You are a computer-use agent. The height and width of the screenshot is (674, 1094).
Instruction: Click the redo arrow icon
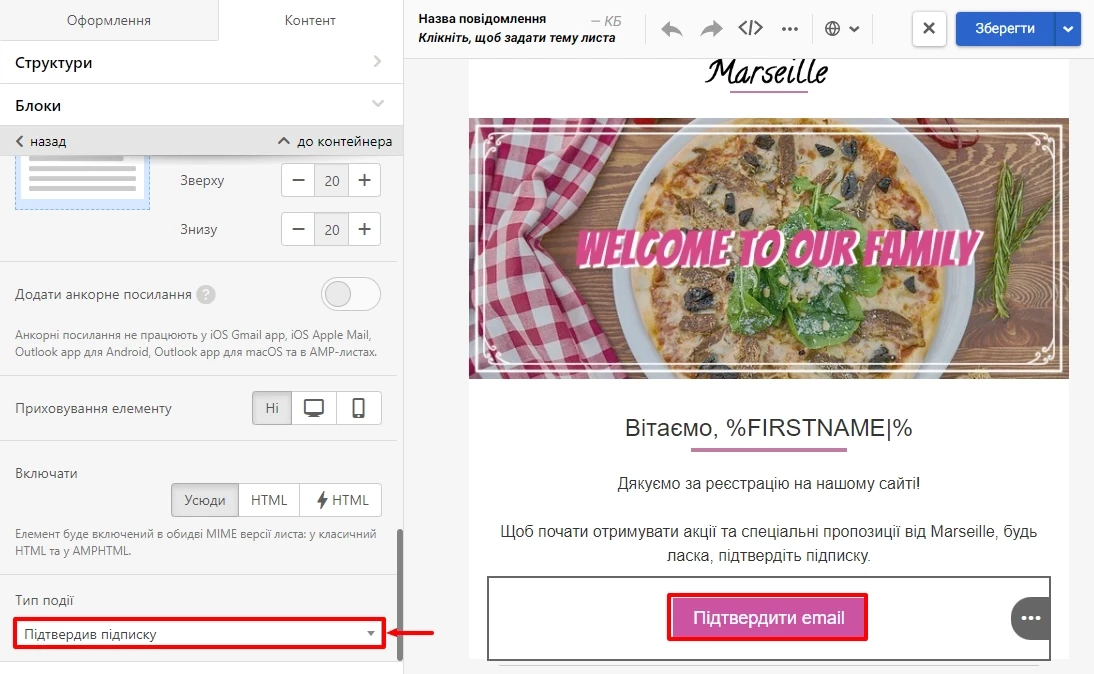pyautogui.click(x=711, y=29)
